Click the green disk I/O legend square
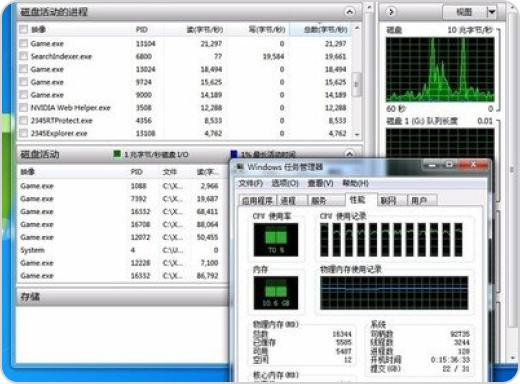This screenshot has height=384, width=520. click(117, 154)
